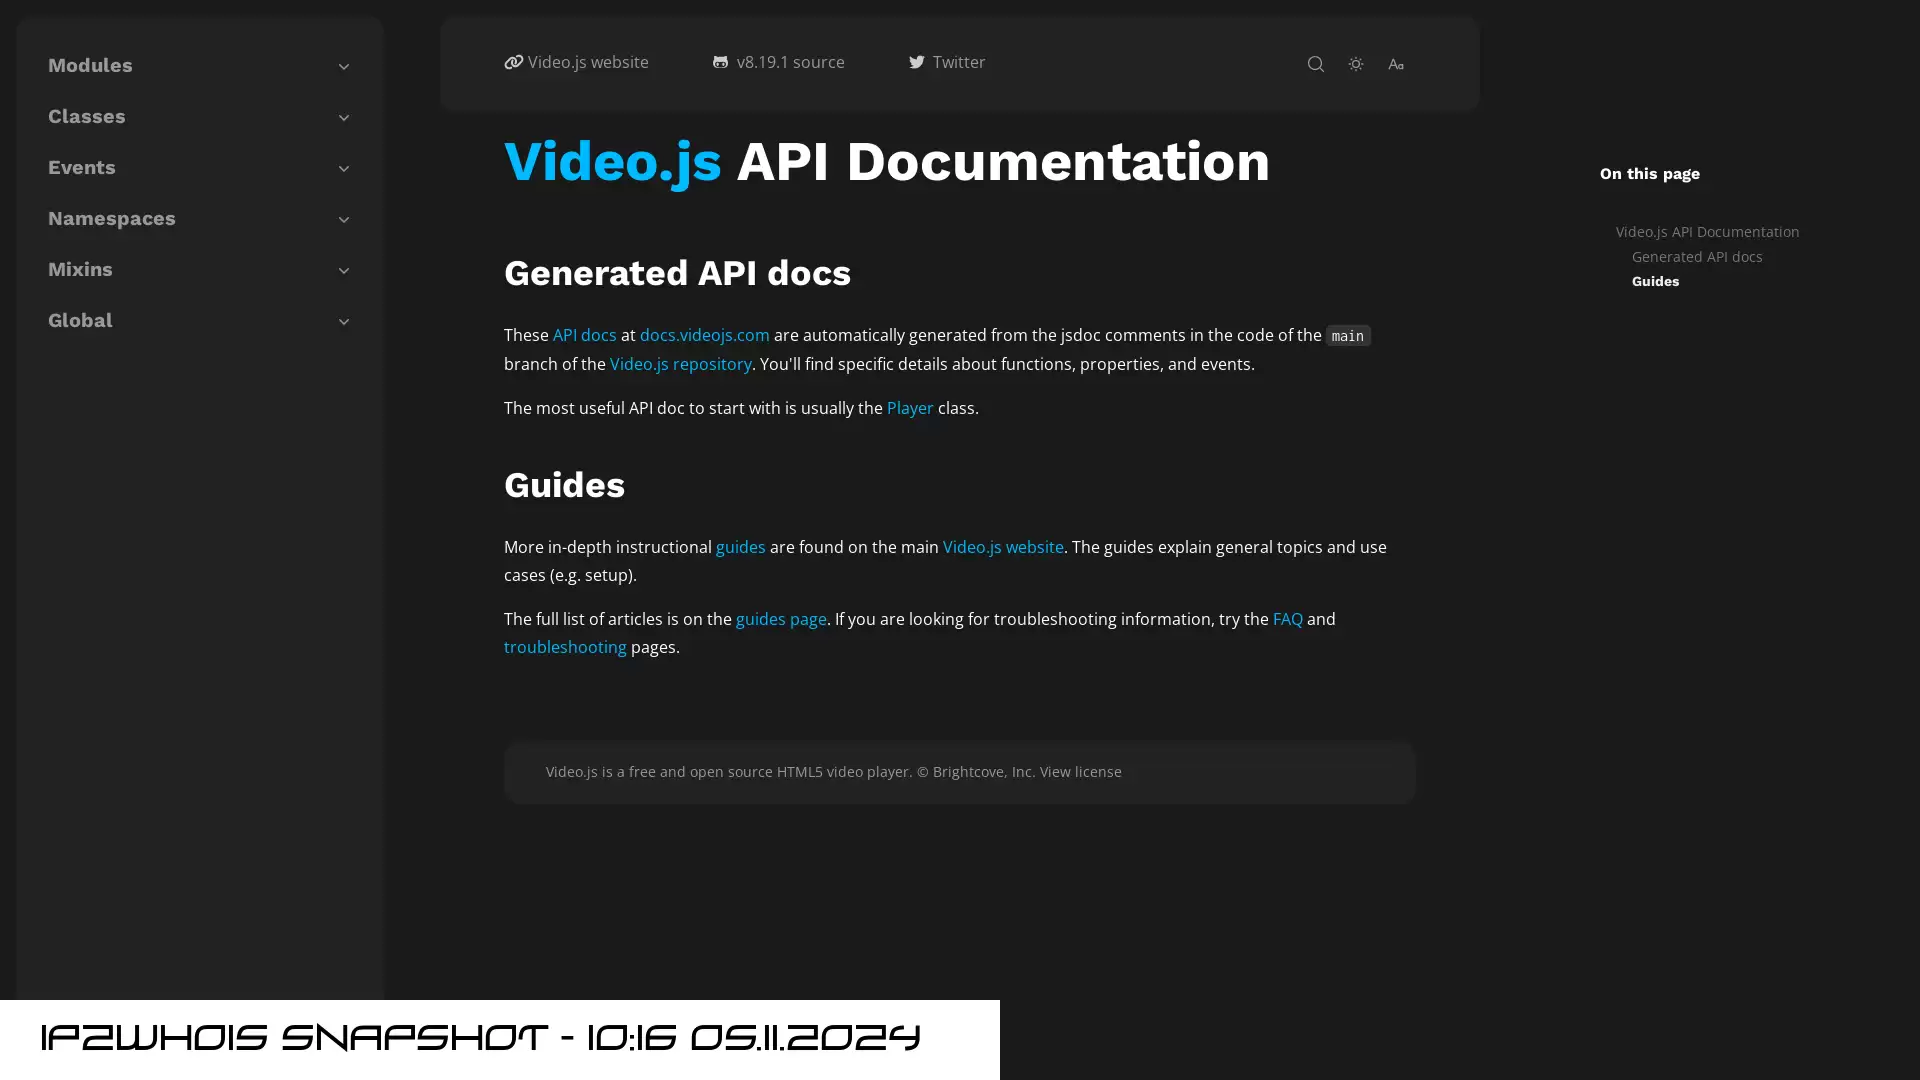Click the guides page link
Screen dimensions: 1920x1080
coord(779,618)
